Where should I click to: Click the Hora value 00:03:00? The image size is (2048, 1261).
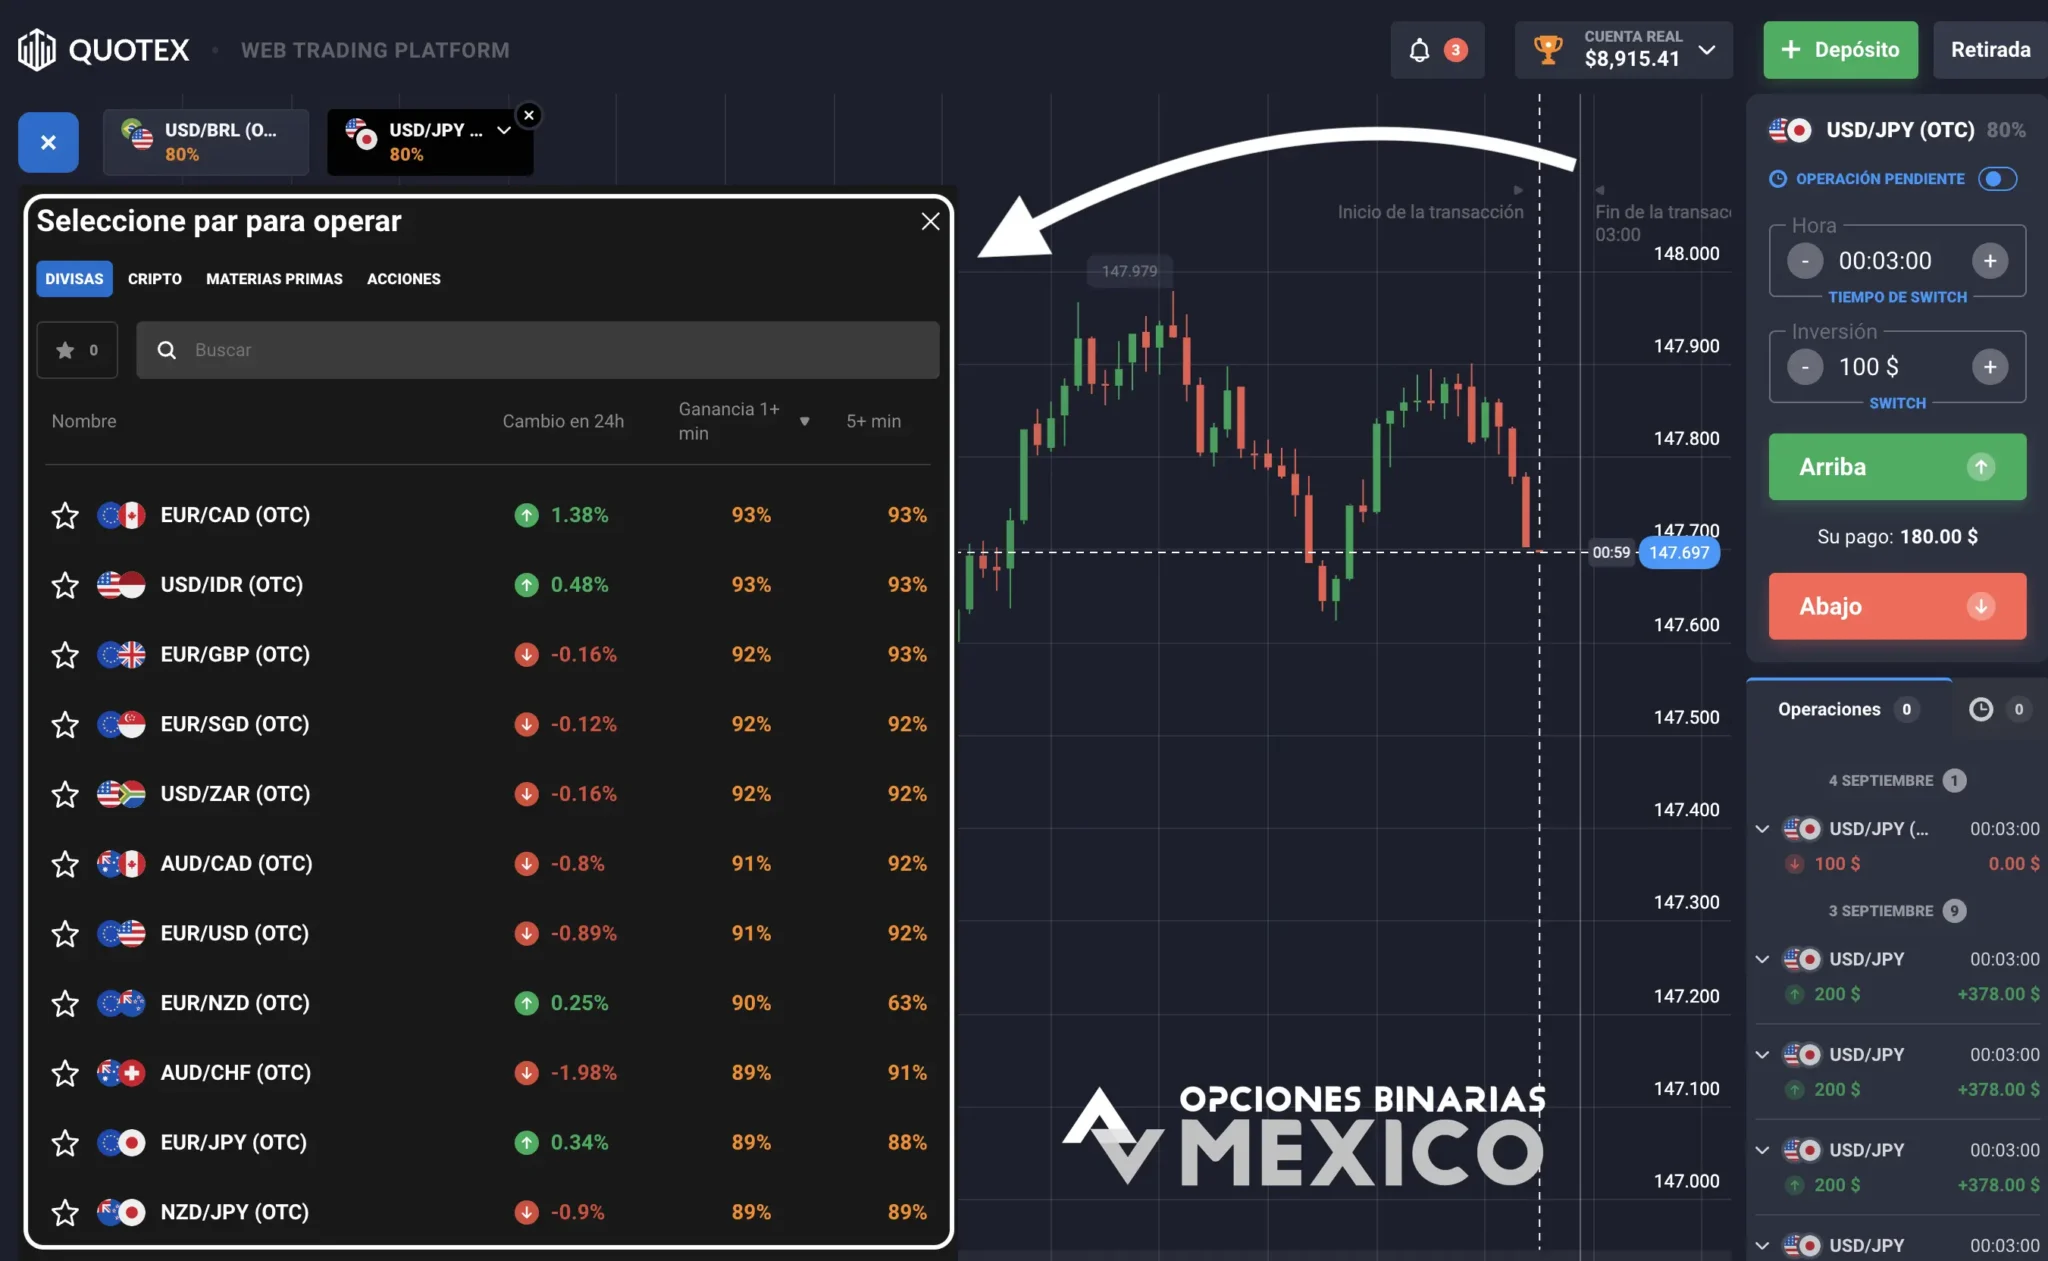click(1885, 261)
